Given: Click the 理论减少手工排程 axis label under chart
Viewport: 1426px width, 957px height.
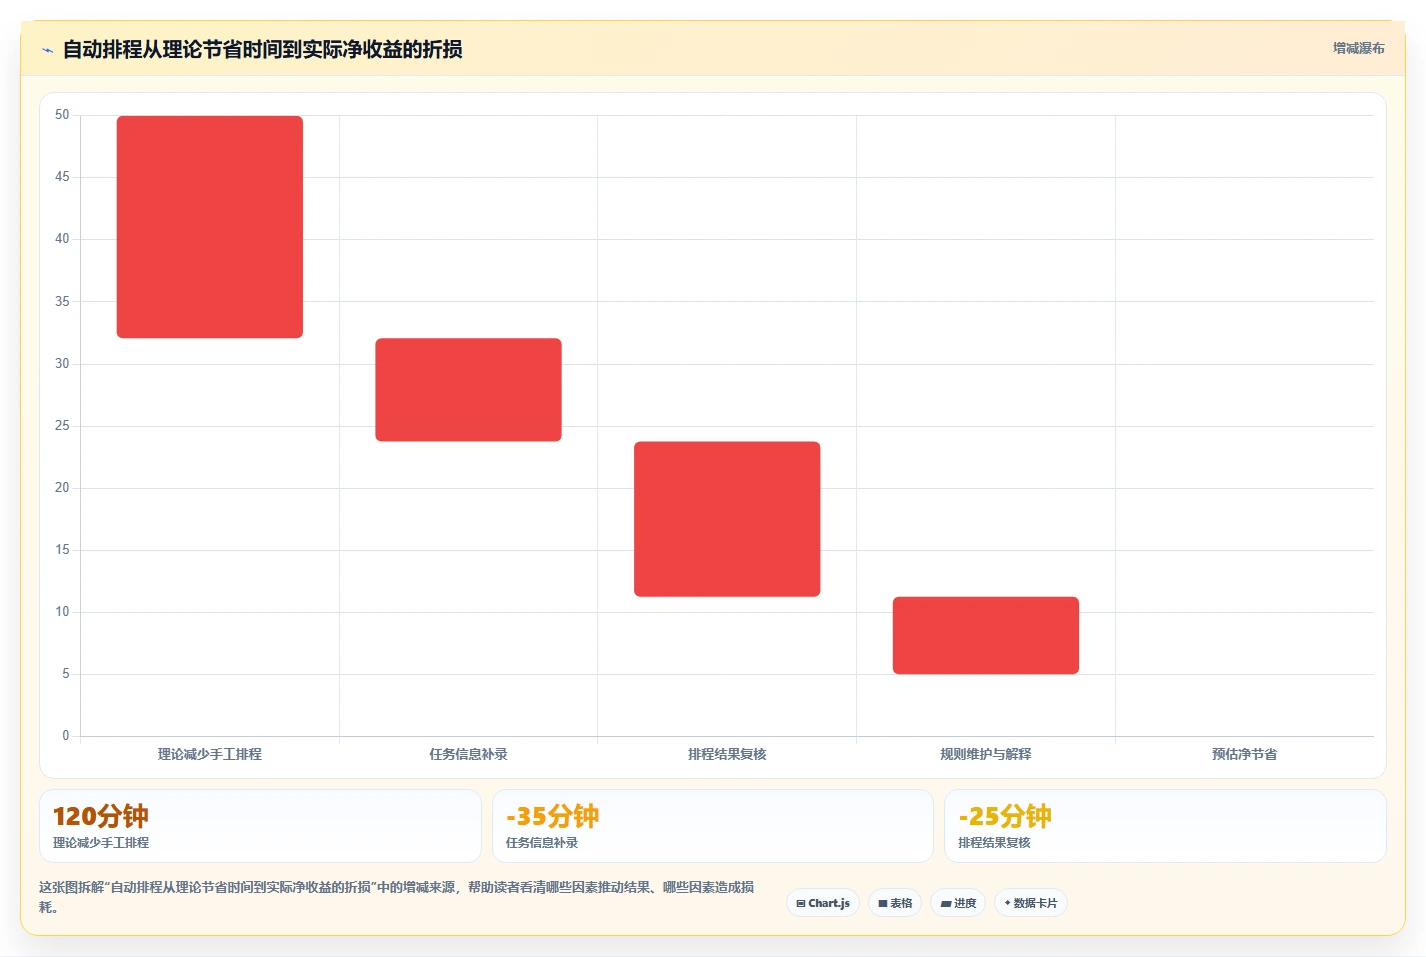Looking at the screenshot, I should pyautogui.click(x=210, y=754).
